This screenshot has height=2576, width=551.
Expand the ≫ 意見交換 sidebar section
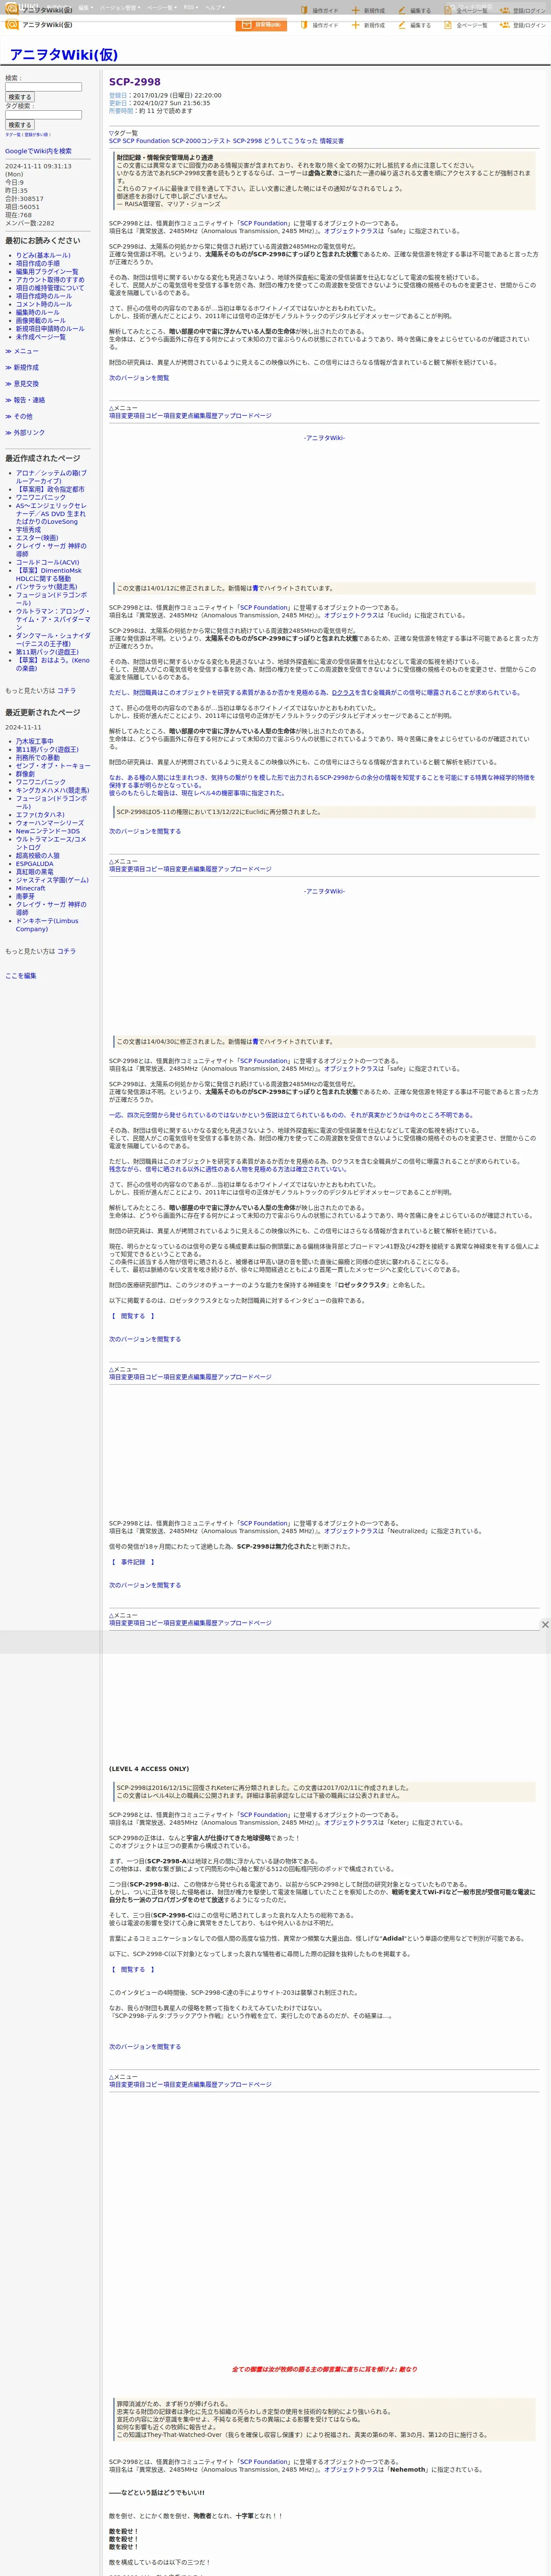pos(22,383)
